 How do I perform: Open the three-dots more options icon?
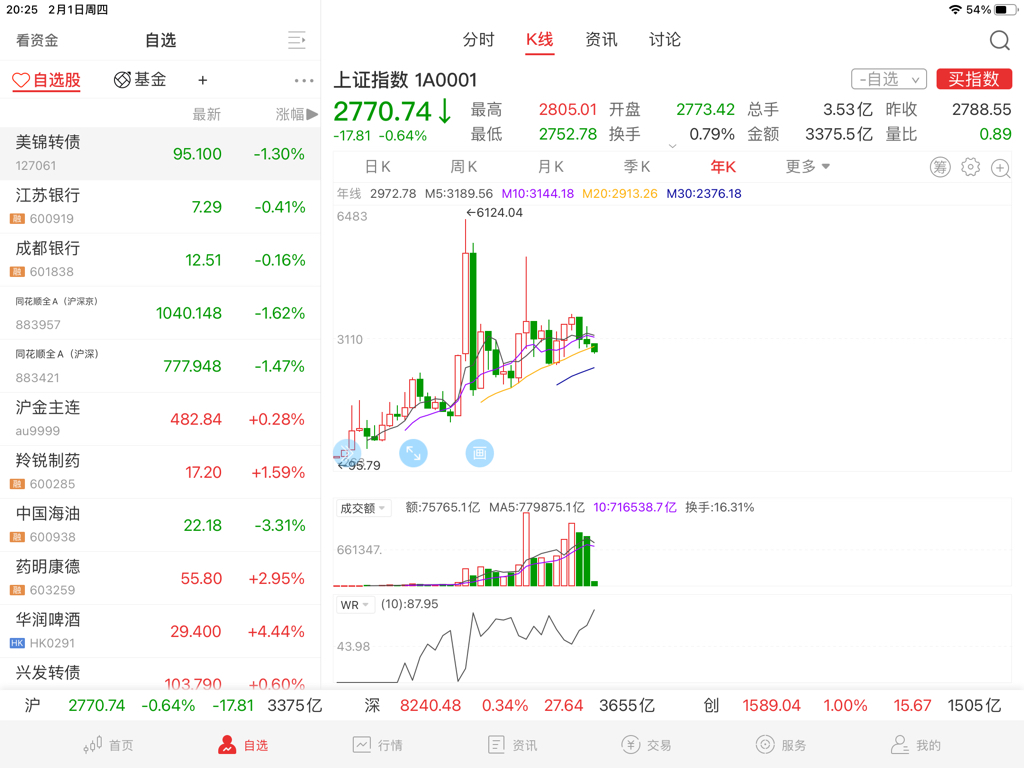(304, 80)
